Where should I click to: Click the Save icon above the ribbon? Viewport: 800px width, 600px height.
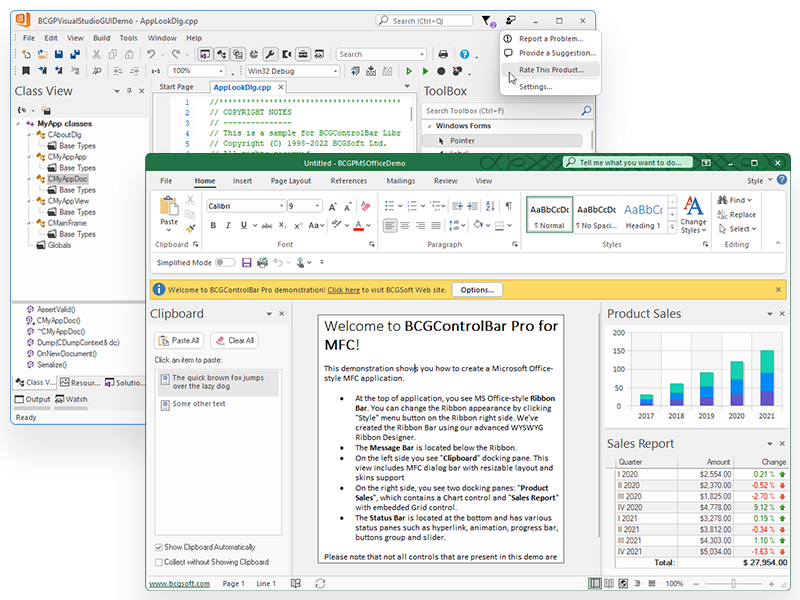tap(246, 263)
